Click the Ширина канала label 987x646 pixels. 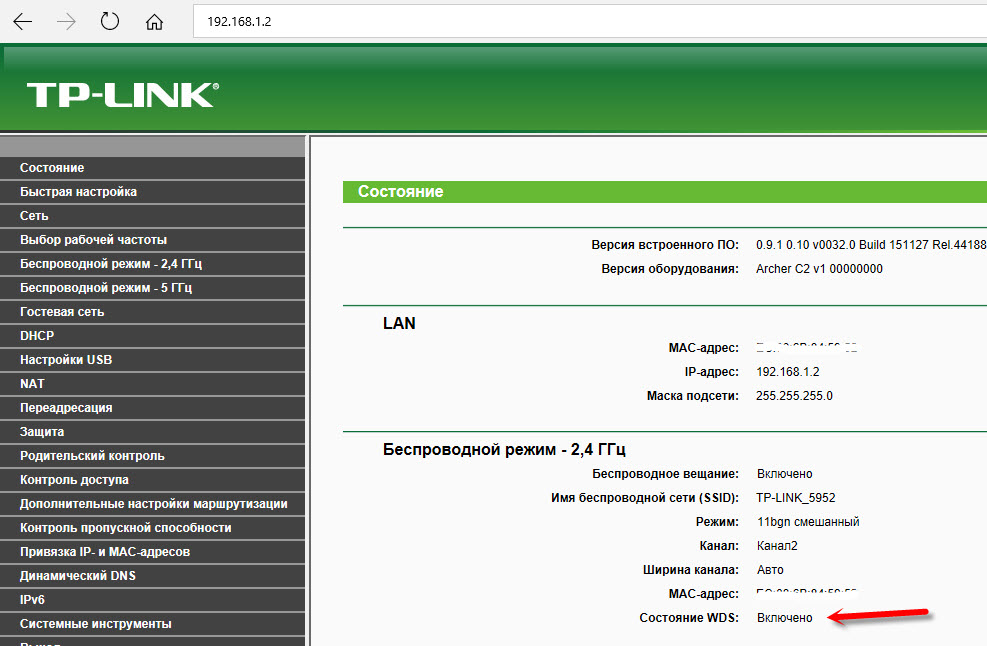click(691, 570)
